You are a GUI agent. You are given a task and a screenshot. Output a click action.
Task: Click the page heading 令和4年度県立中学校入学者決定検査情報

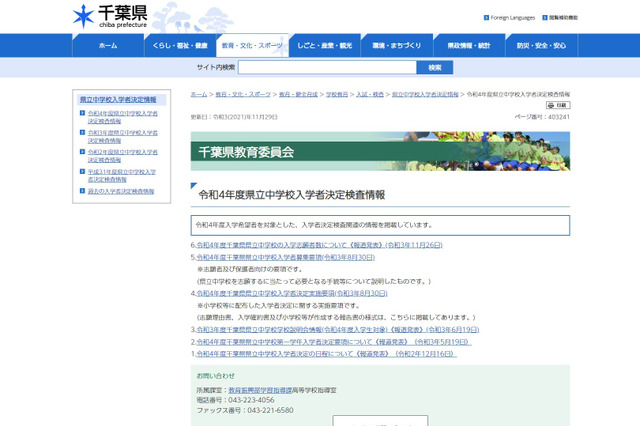click(291, 195)
